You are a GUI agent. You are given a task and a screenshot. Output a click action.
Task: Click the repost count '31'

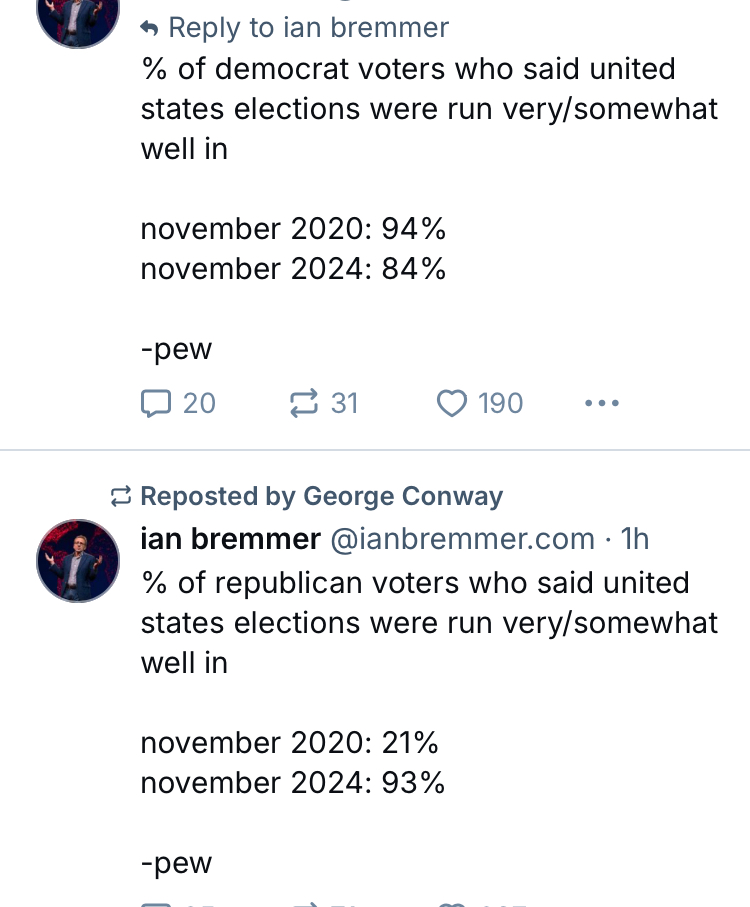(x=344, y=403)
